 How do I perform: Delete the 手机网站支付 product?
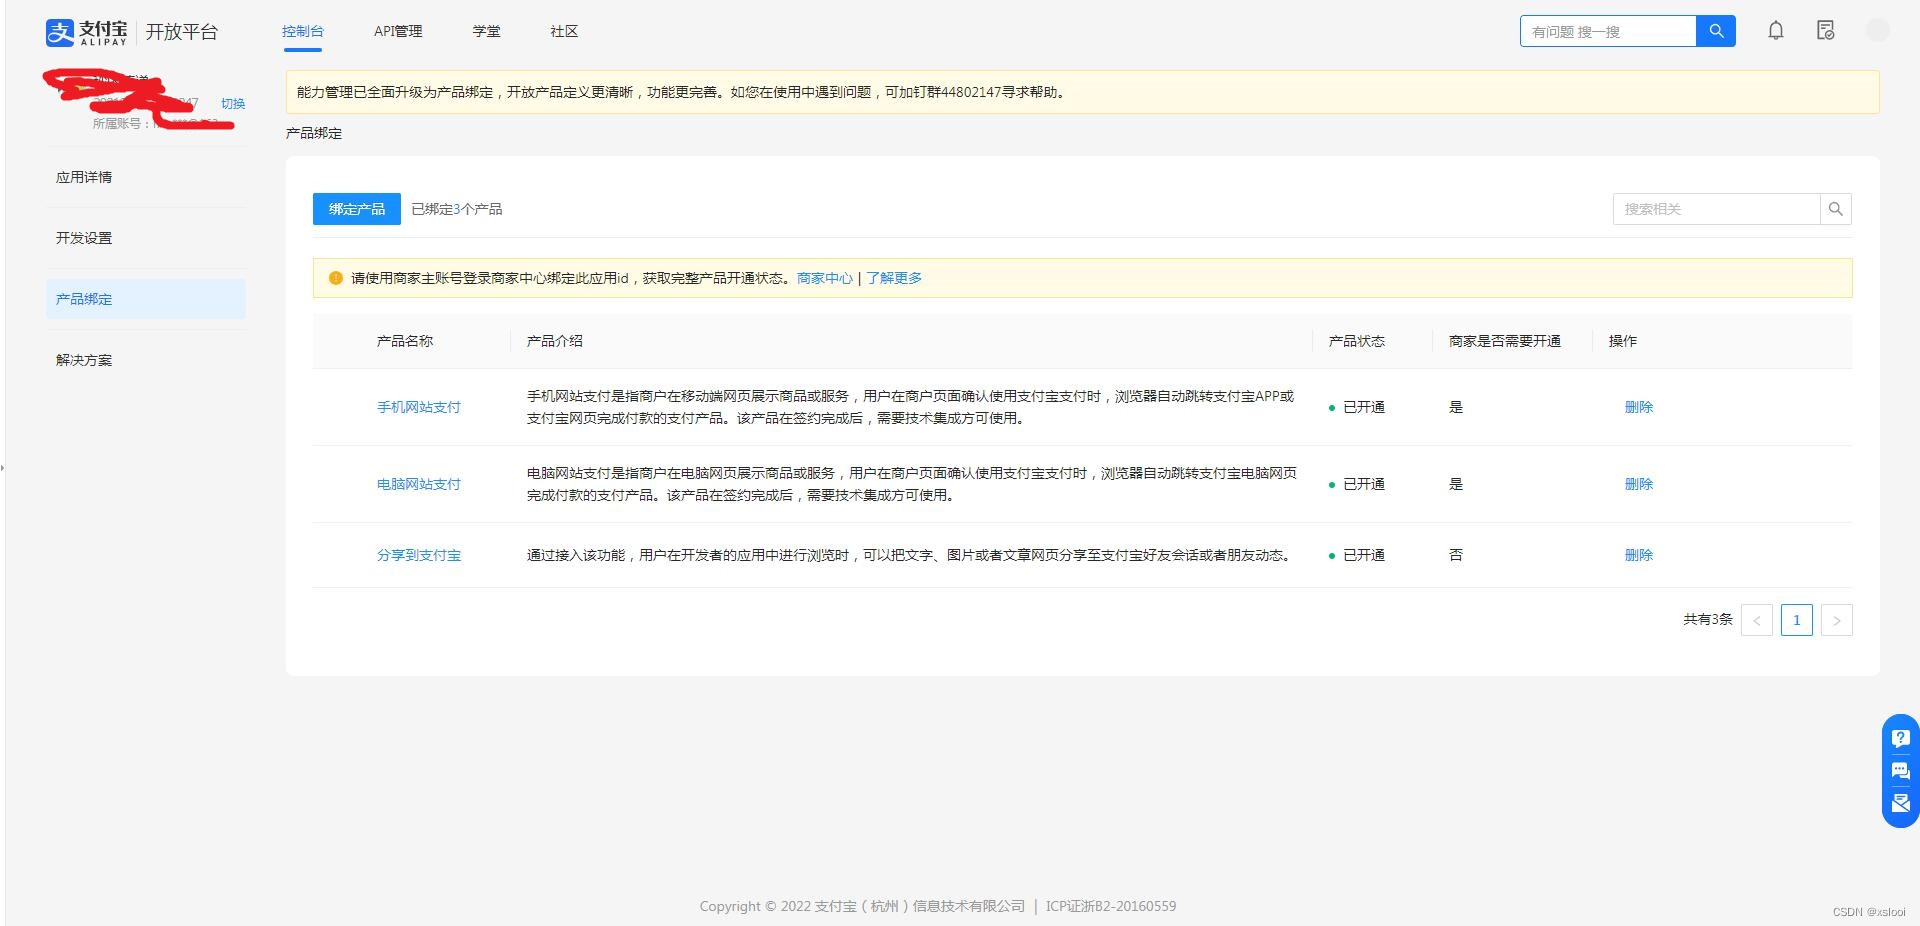(x=1639, y=407)
